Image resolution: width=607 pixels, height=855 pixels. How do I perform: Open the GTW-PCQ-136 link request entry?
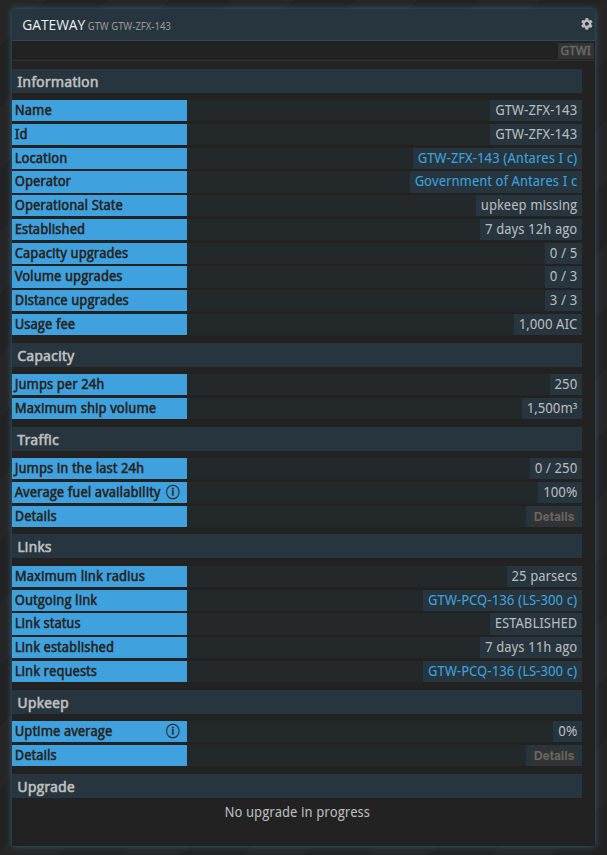point(502,671)
